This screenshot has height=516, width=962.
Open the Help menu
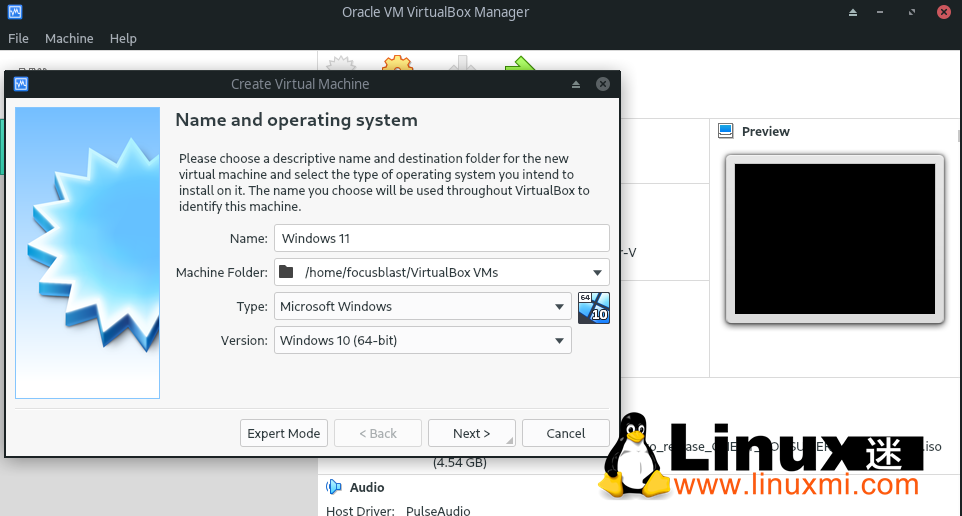pos(123,38)
